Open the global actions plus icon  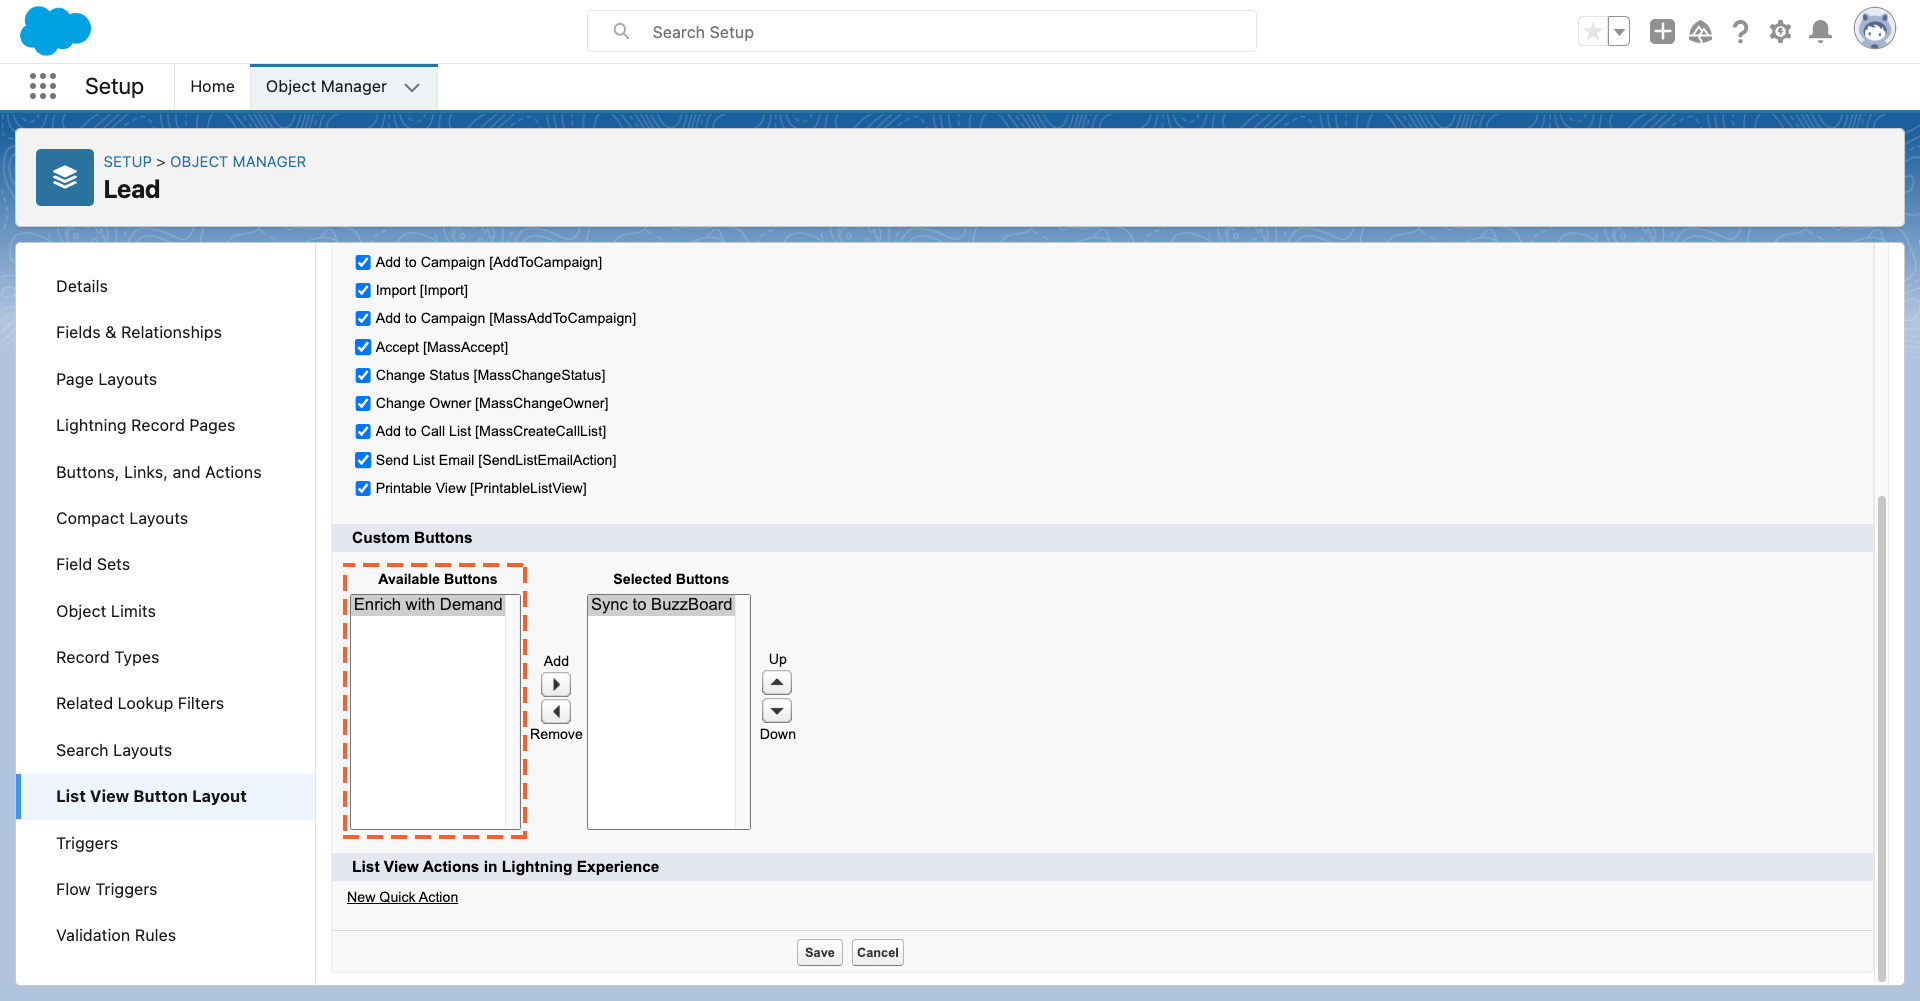(x=1662, y=32)
